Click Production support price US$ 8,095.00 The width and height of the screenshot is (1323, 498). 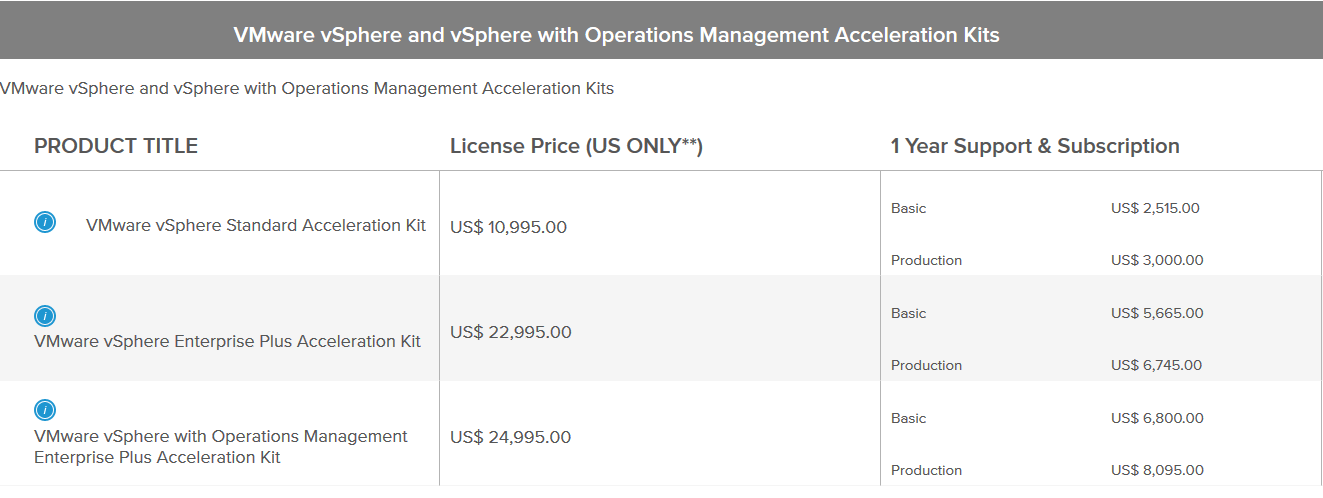pos(1157,470)
